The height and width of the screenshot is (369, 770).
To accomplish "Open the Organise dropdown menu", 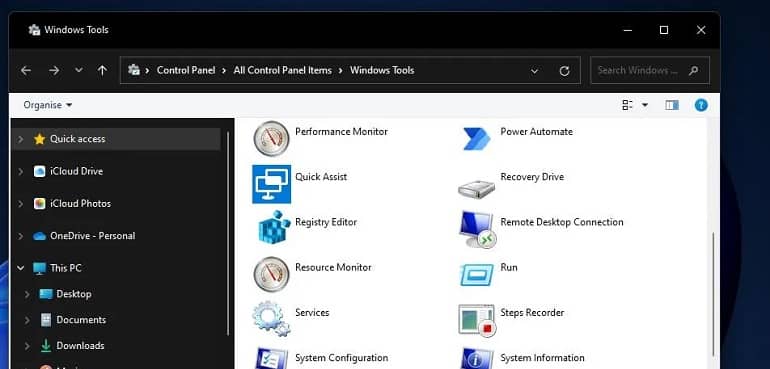I will [48, 105].
